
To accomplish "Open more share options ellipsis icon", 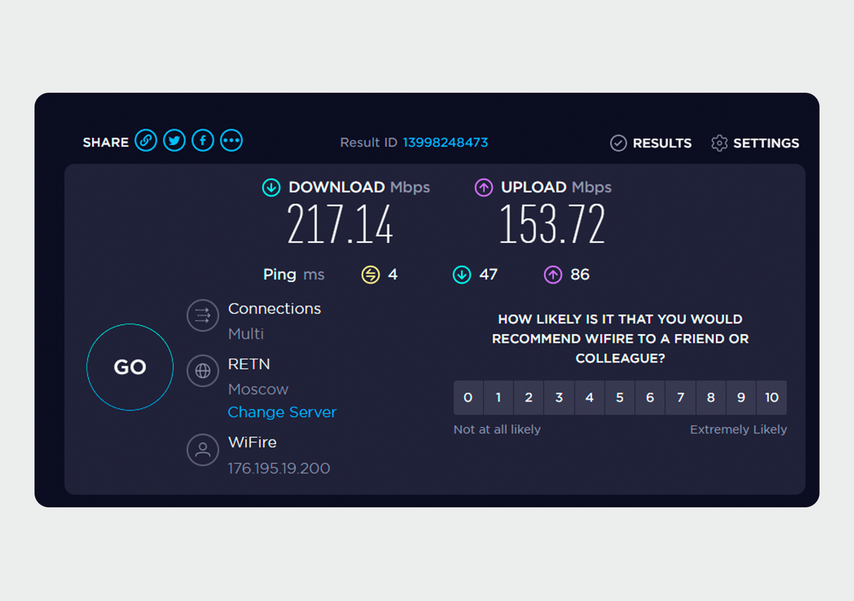I will [x=231, y=141].
